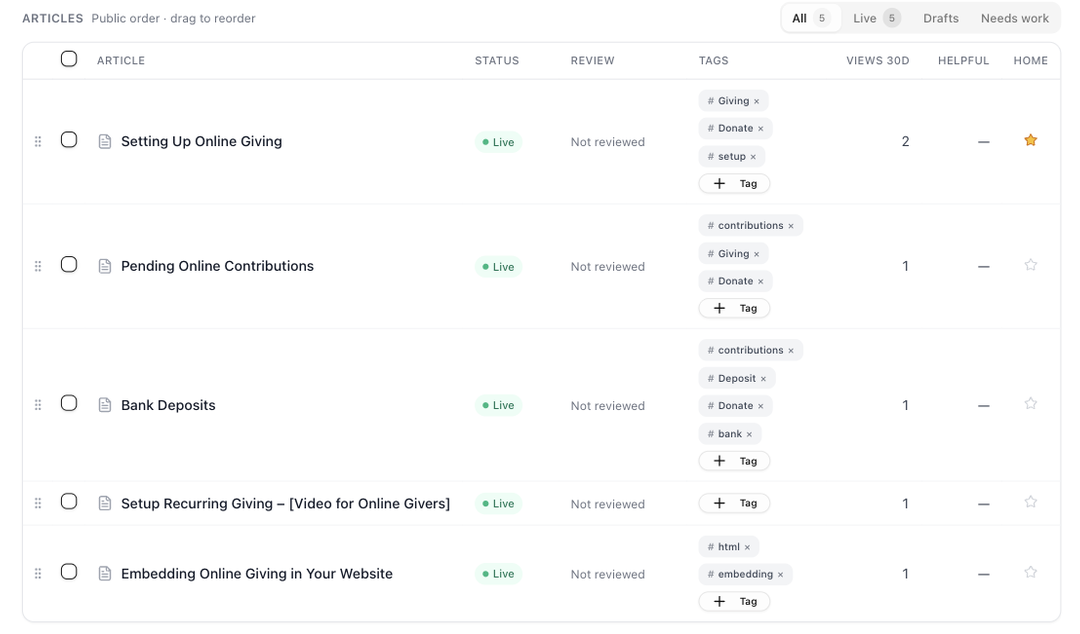This screenshot has width=1080, height=634.
Task: Click document icon beside Bank Deposits
Action: [105, 405]
